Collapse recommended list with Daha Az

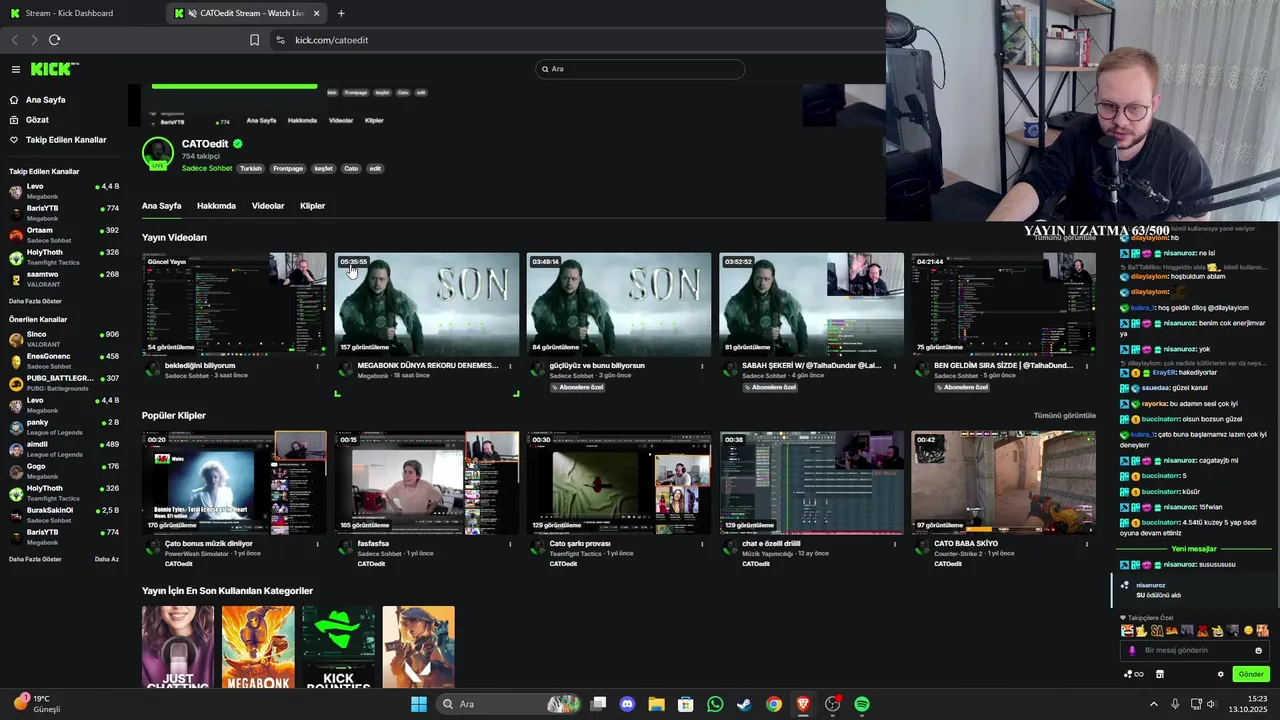point(107,559)
